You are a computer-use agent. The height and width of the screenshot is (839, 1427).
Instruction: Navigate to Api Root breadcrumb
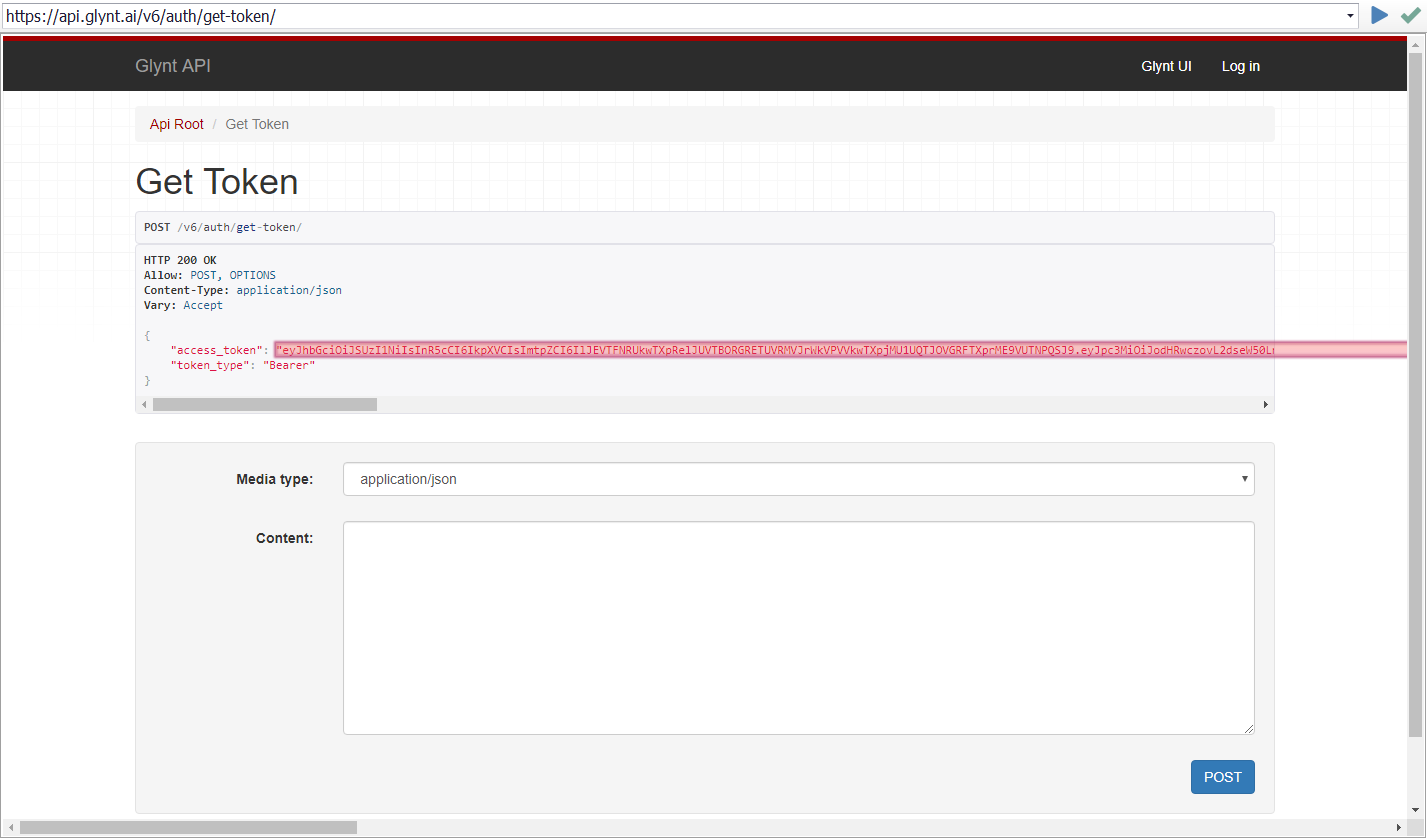coord(177,124)
